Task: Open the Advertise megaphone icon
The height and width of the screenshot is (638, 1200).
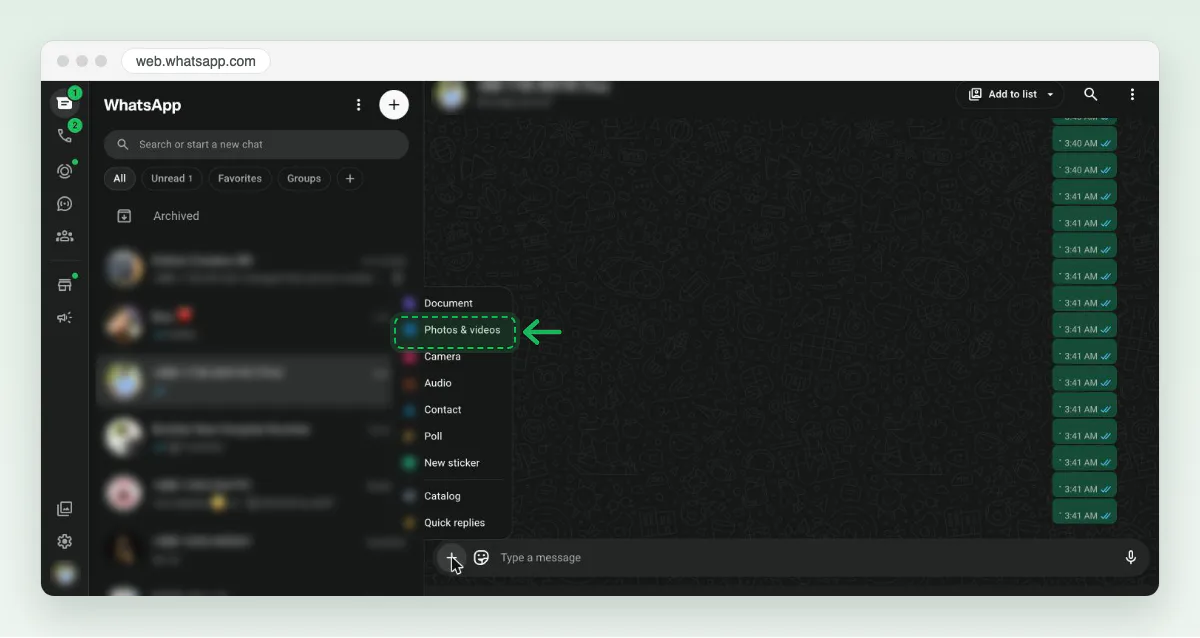Action: coord(65,318)
